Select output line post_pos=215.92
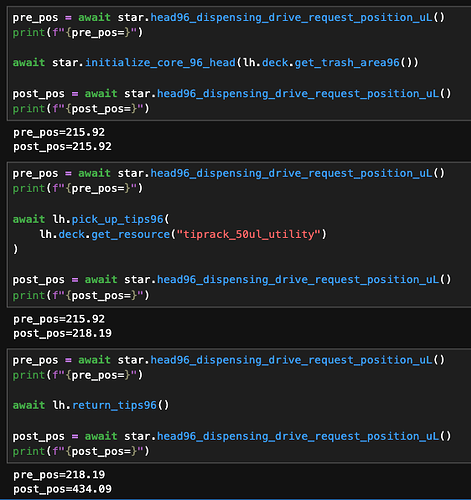Screen dimensions: 471x500 pos(62,146)
